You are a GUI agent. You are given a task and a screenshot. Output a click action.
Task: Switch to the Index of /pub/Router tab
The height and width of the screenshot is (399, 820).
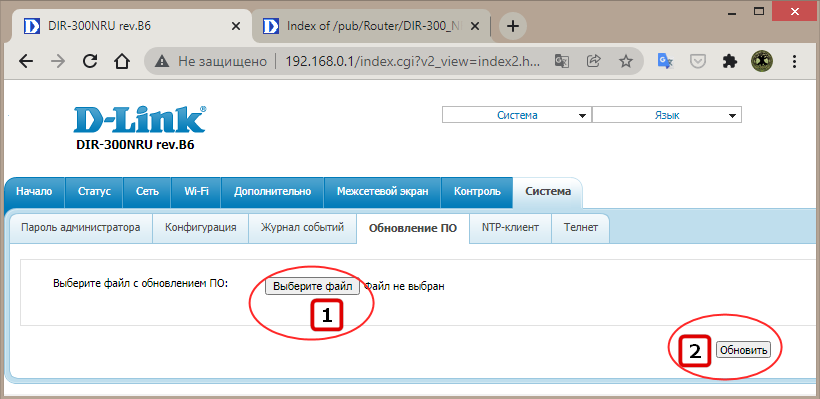(371, 26)
